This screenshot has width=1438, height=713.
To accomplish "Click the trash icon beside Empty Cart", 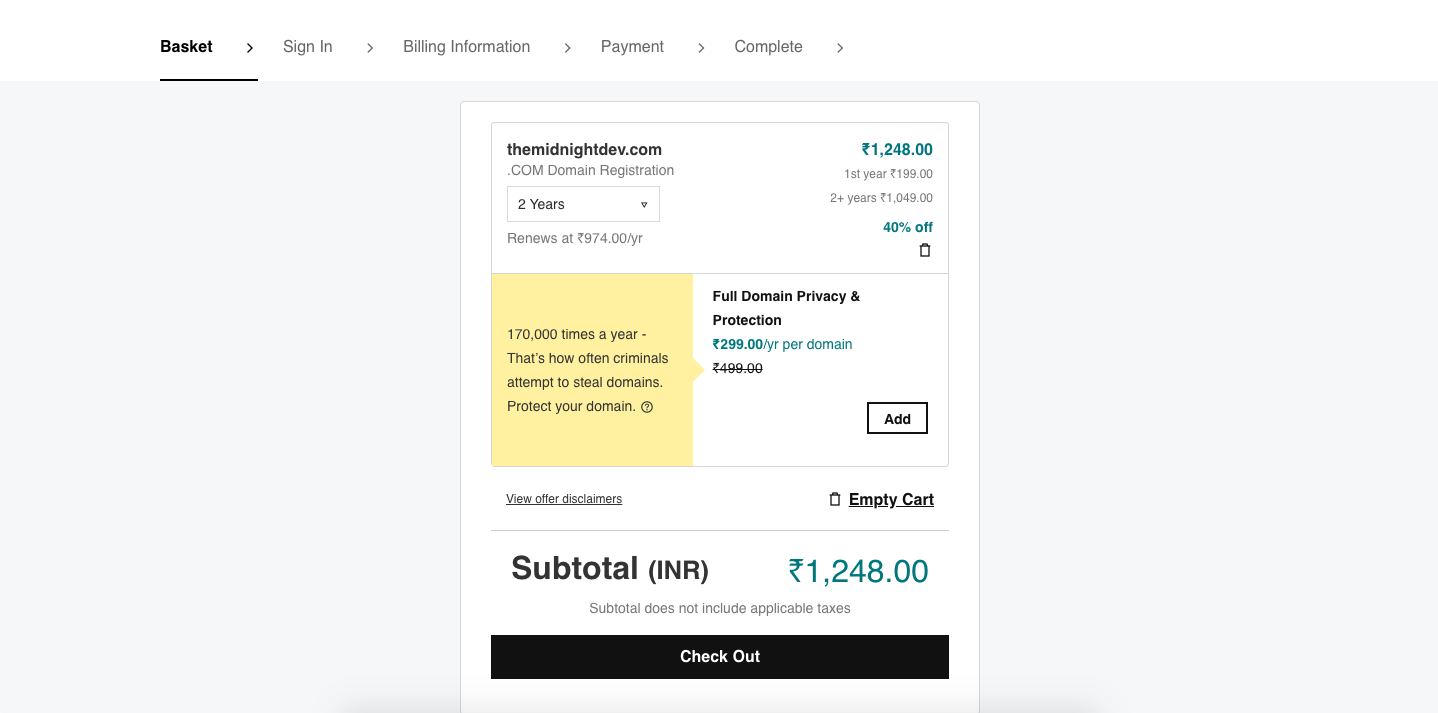I will coord(835,499).
